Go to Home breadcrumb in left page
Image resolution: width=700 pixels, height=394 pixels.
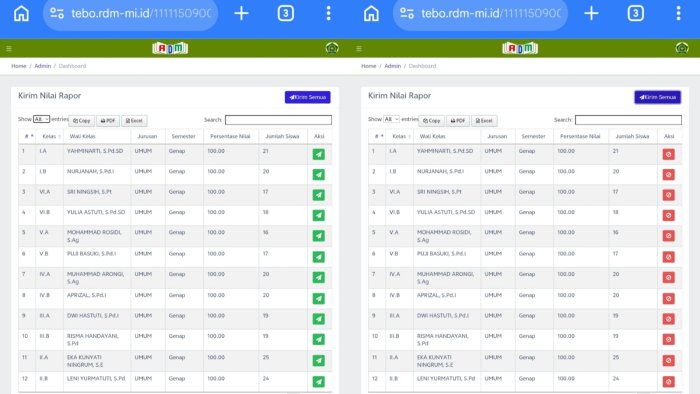(19, 66)
